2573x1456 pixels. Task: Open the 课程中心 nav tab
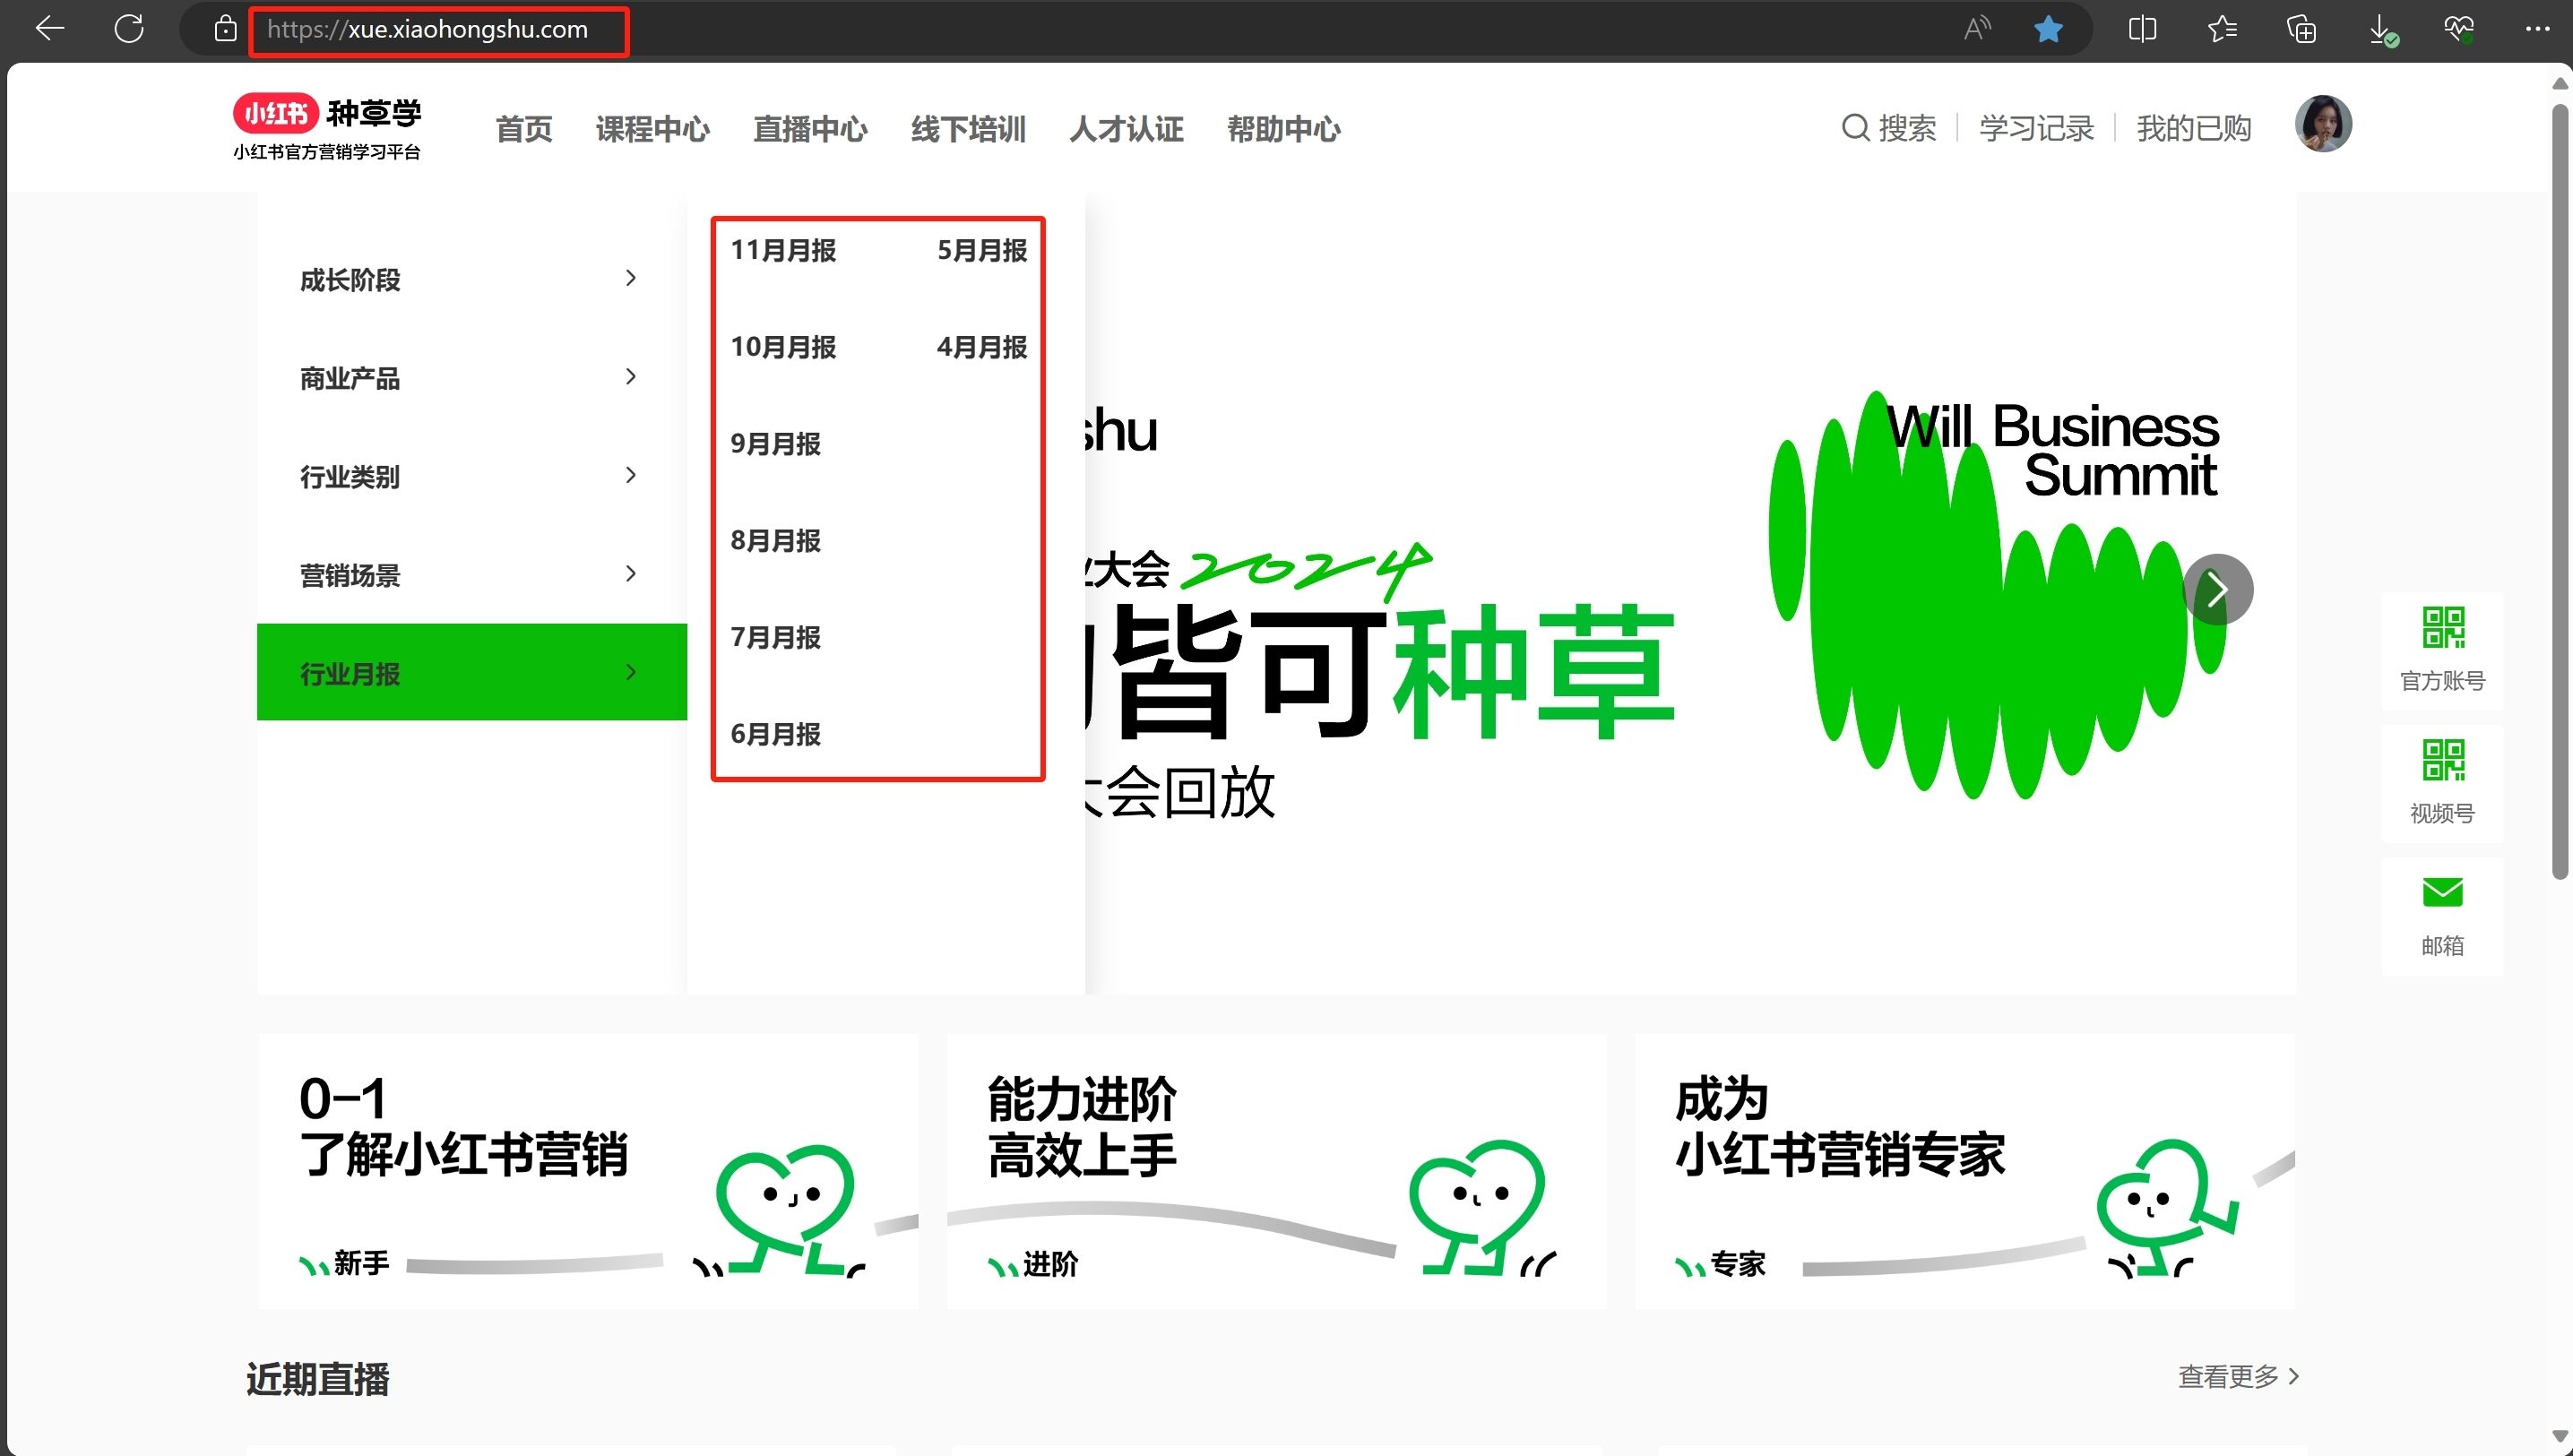pyautogui.click(x=652, y=129)
